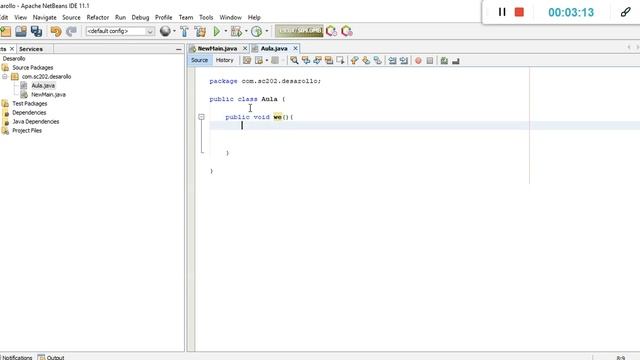Select the Java Dependencies node
Viewport: 640px width, 360px height.
tap(36, 122)
